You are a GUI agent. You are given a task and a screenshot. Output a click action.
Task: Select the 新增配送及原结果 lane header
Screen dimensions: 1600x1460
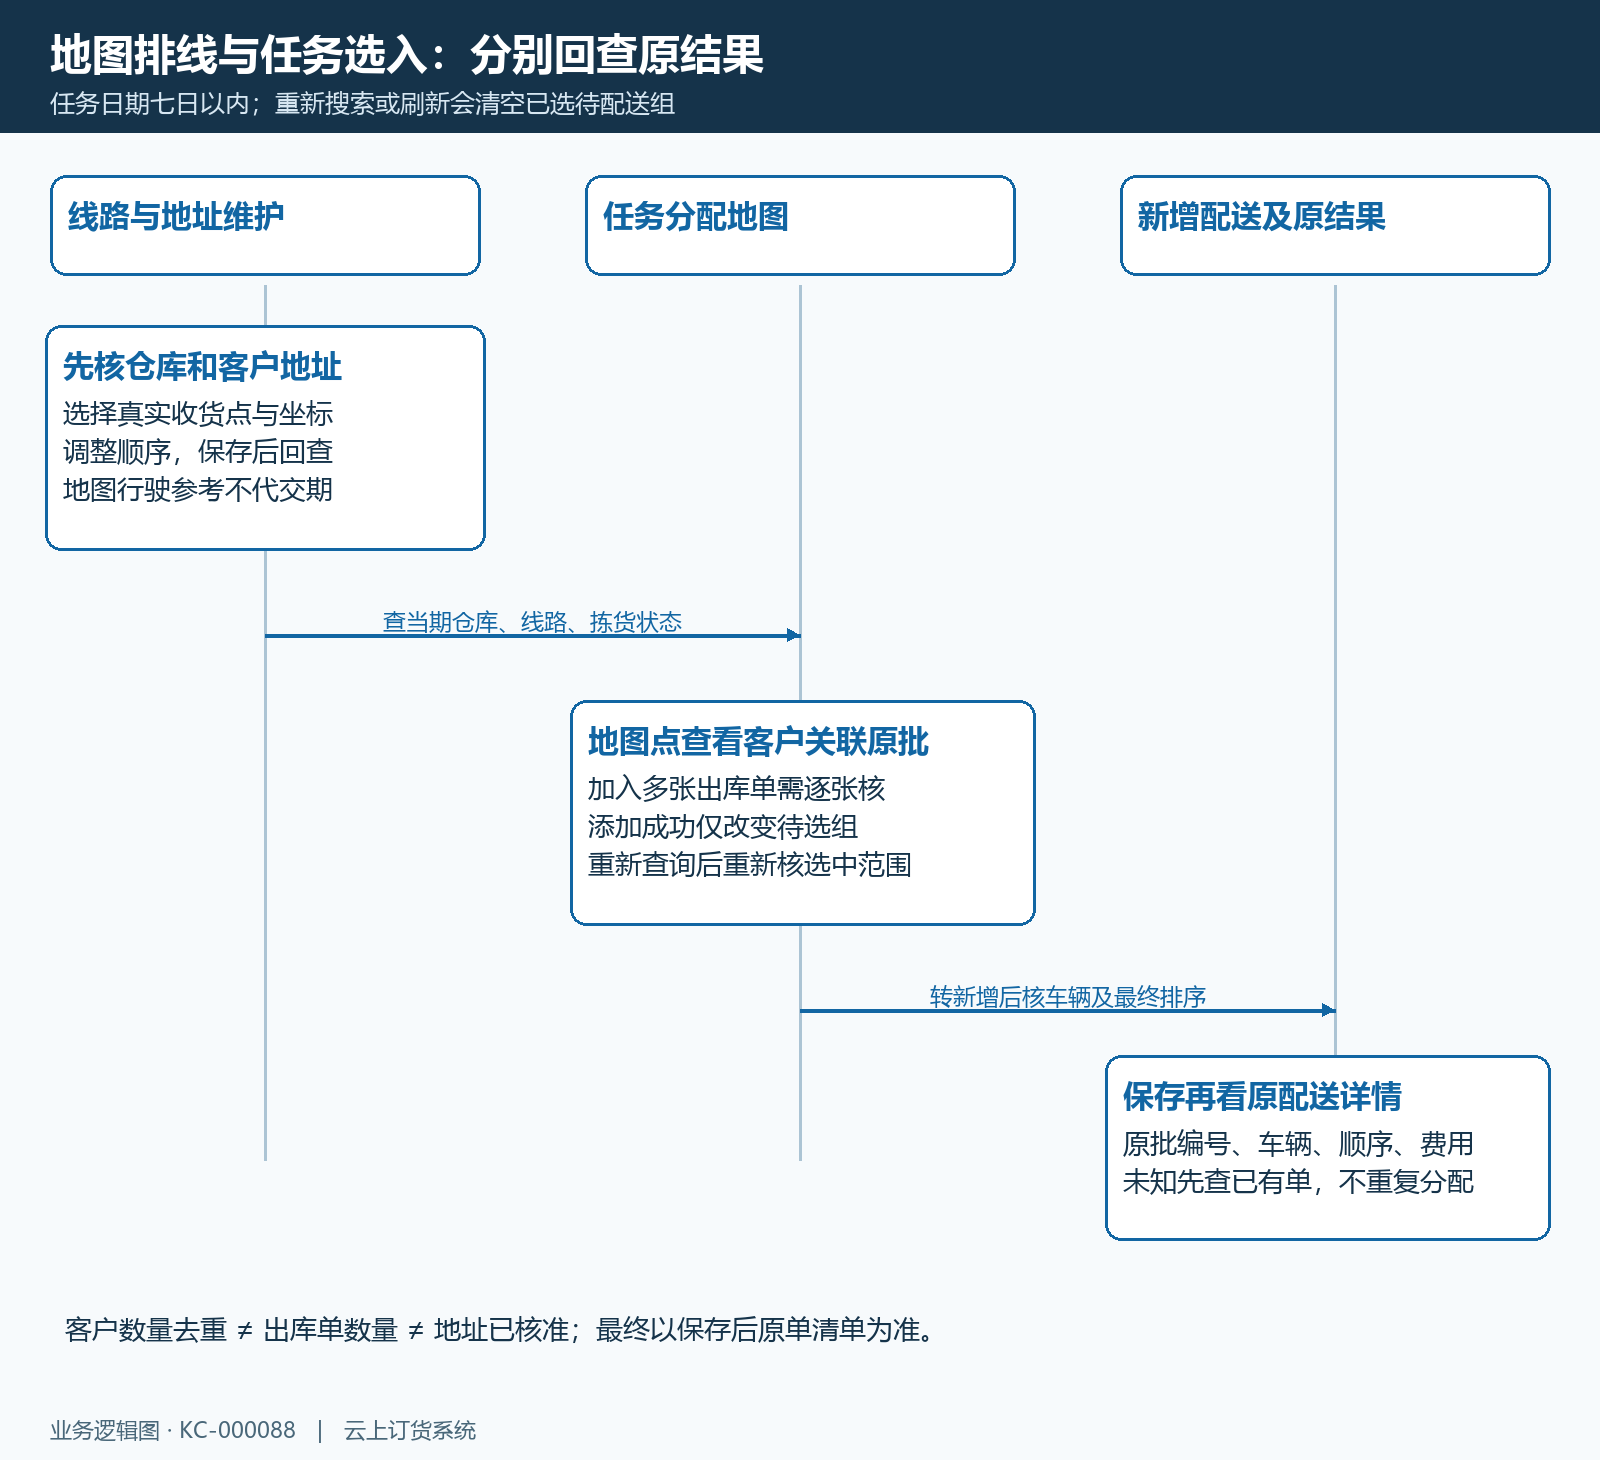coord(1335,225)
